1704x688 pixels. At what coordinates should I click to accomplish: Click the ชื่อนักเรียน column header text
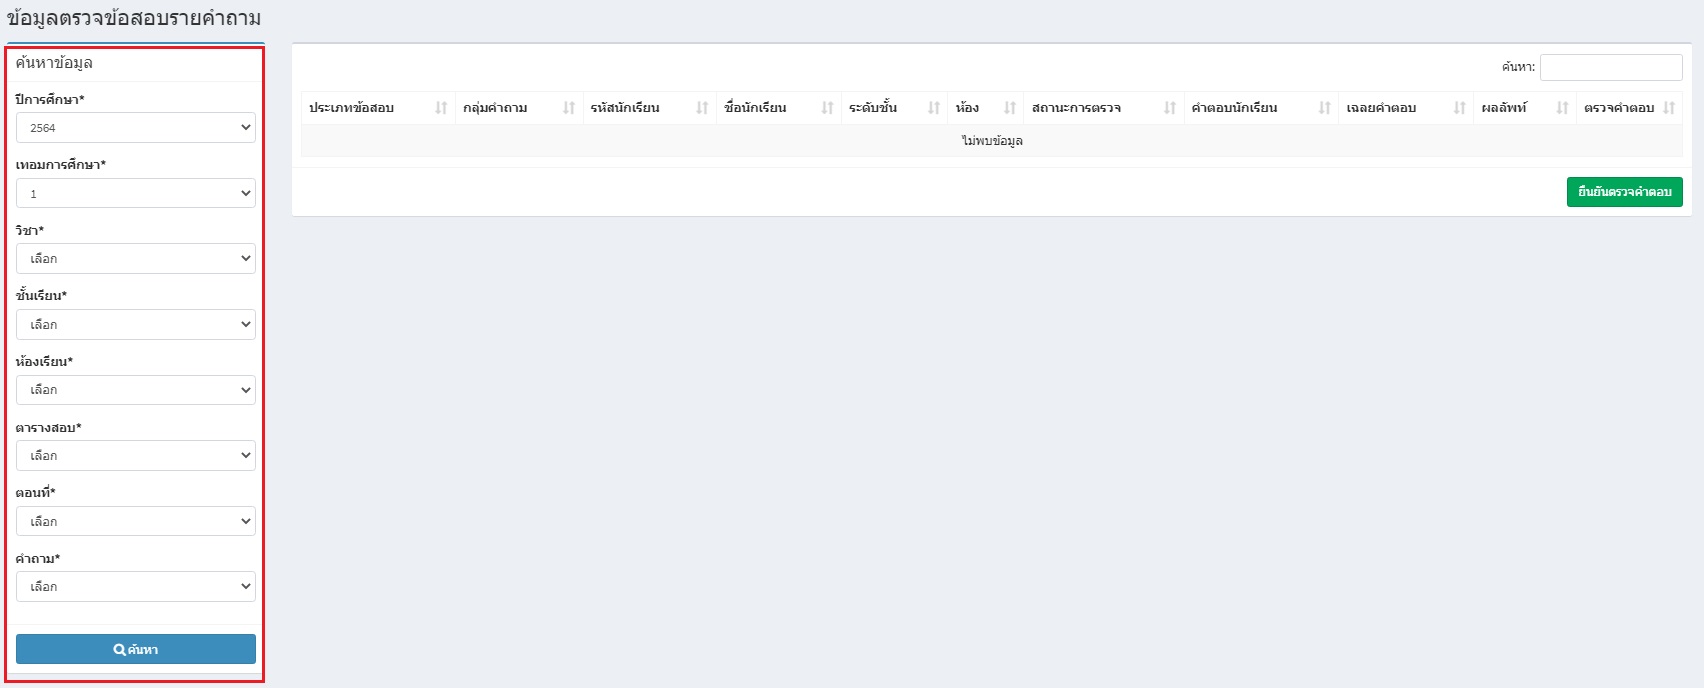click(755, 108)
